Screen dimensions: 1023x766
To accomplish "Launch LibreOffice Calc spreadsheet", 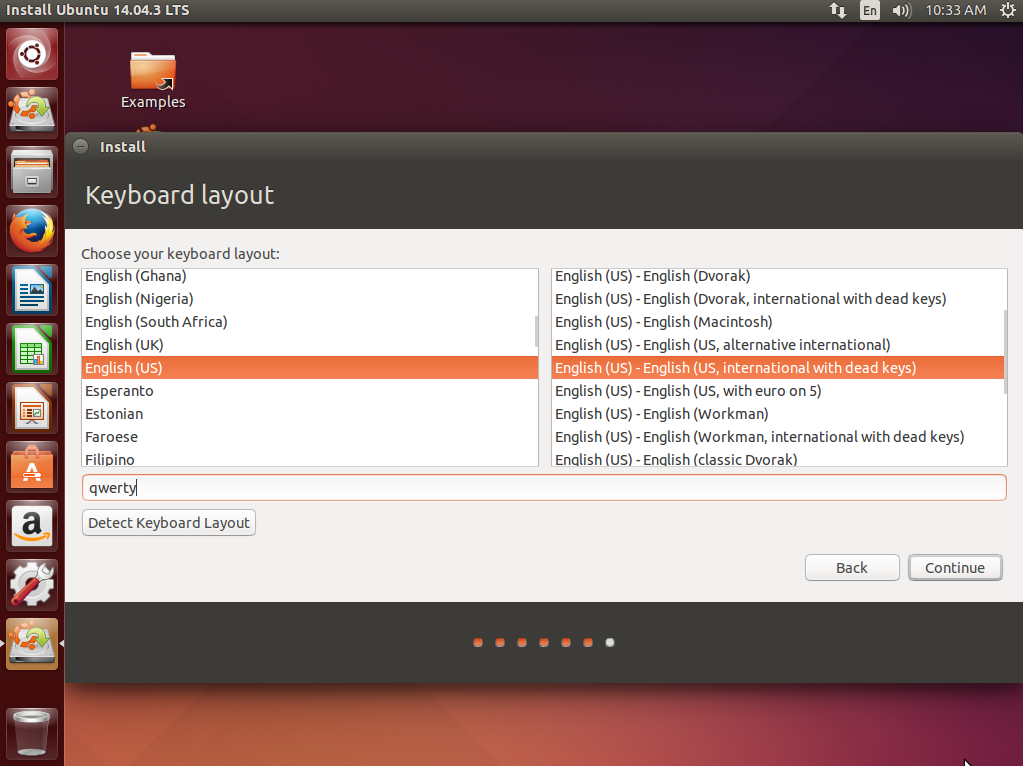I will coord(32,349).
